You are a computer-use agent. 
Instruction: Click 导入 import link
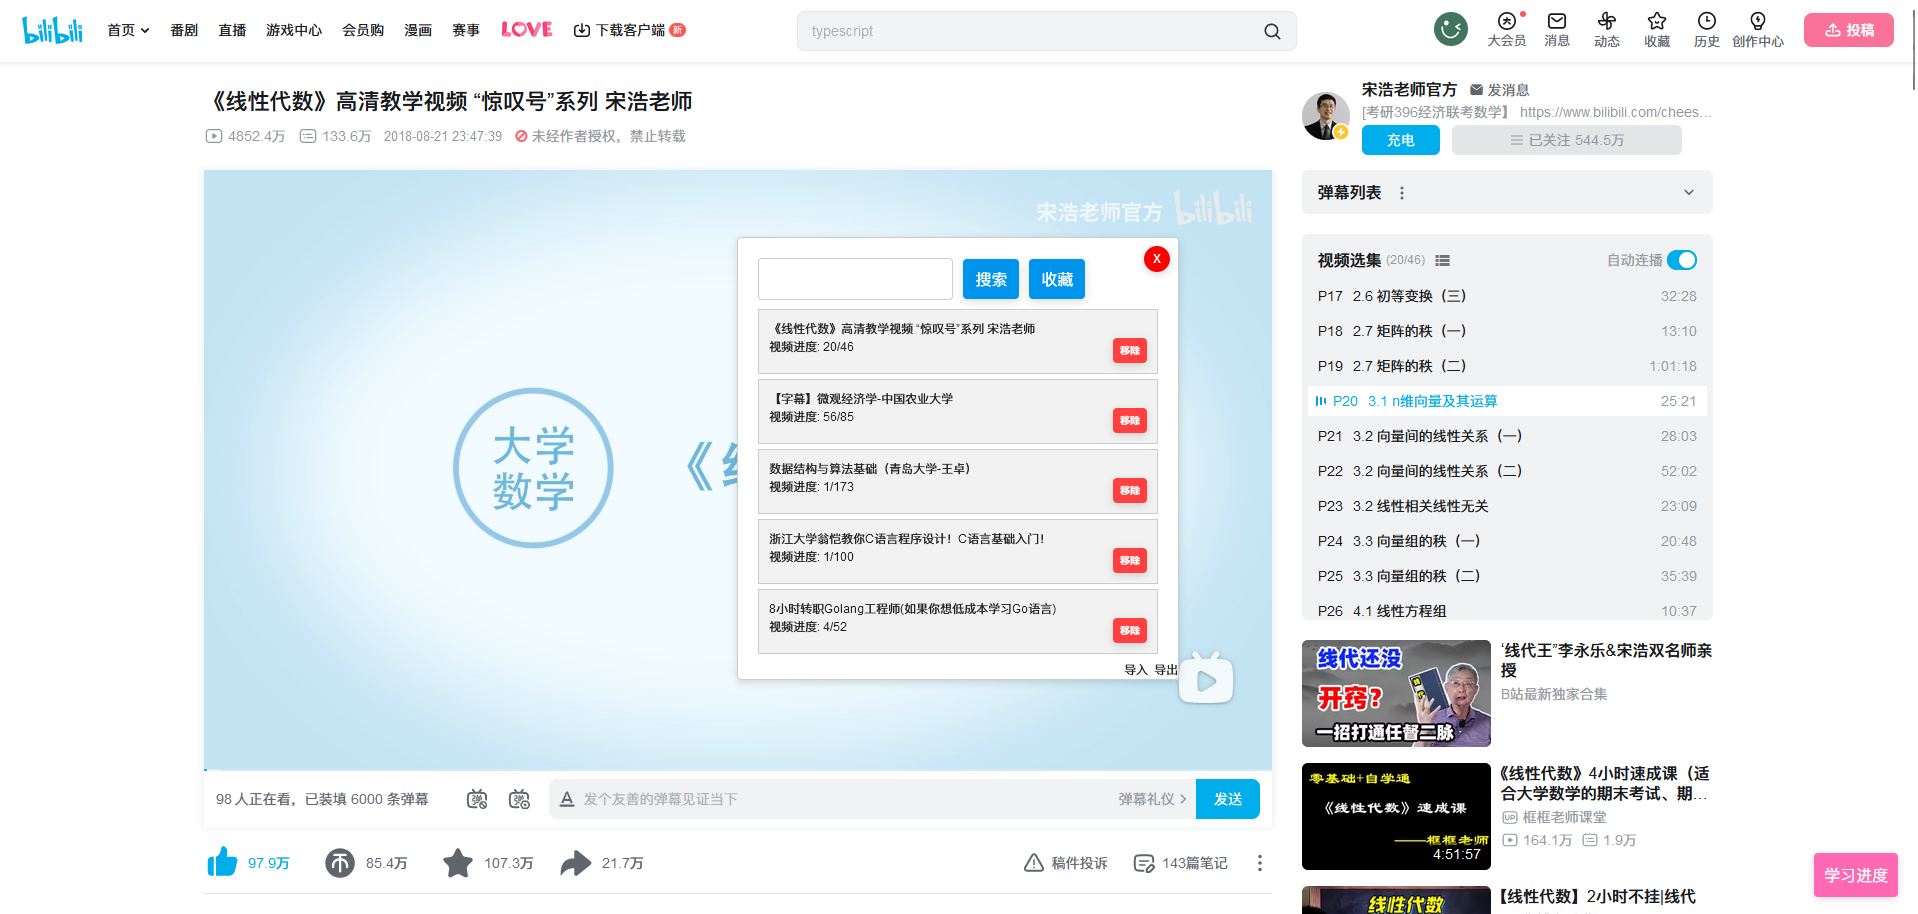tap(1136, 670)
